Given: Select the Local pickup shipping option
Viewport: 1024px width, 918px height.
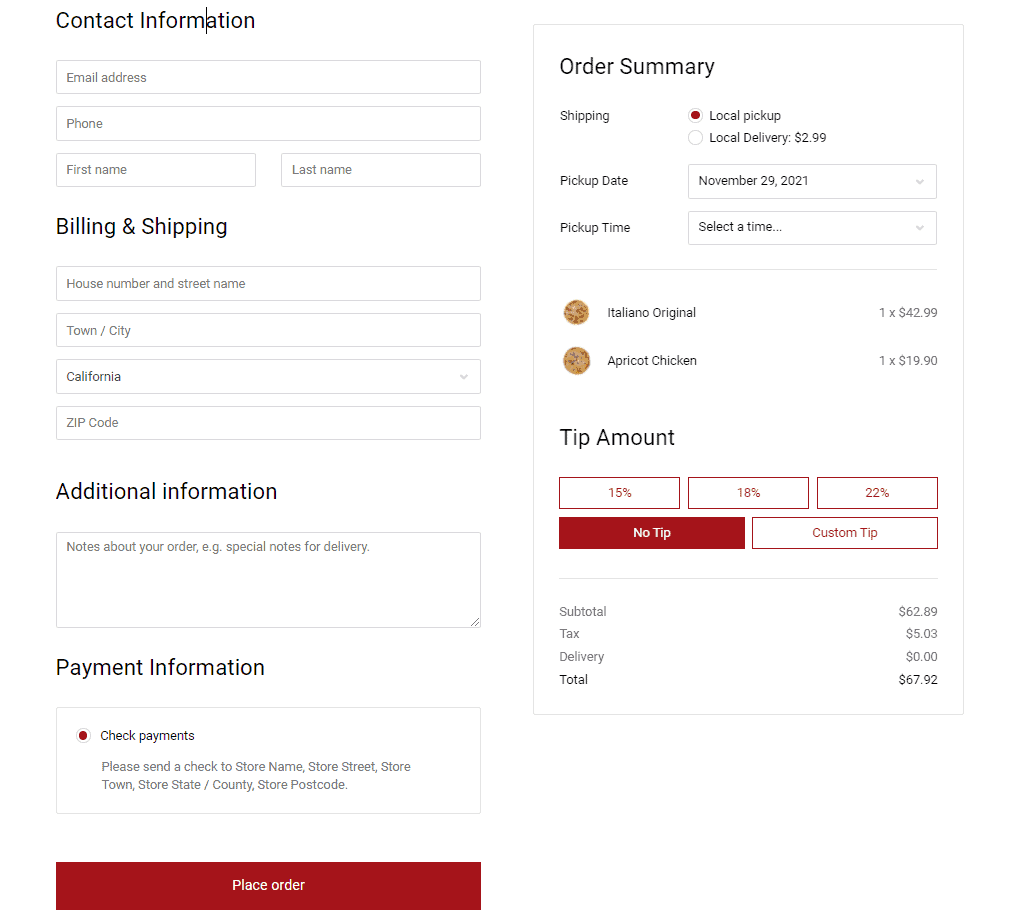Looking at the screenshot, I should [696, 116].
